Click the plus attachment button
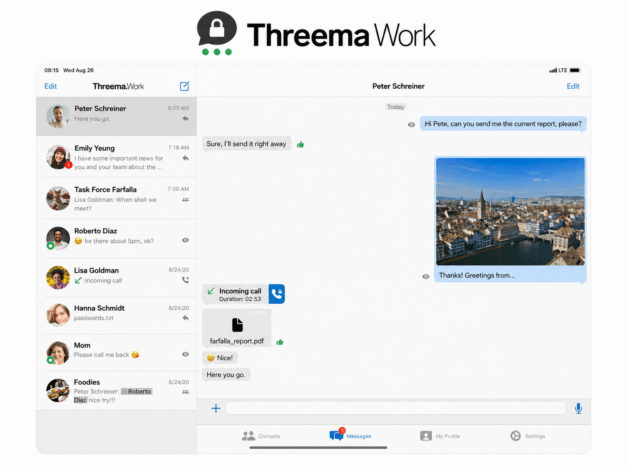Viewport: 627px width, 470px height. [x=216, y=408]
